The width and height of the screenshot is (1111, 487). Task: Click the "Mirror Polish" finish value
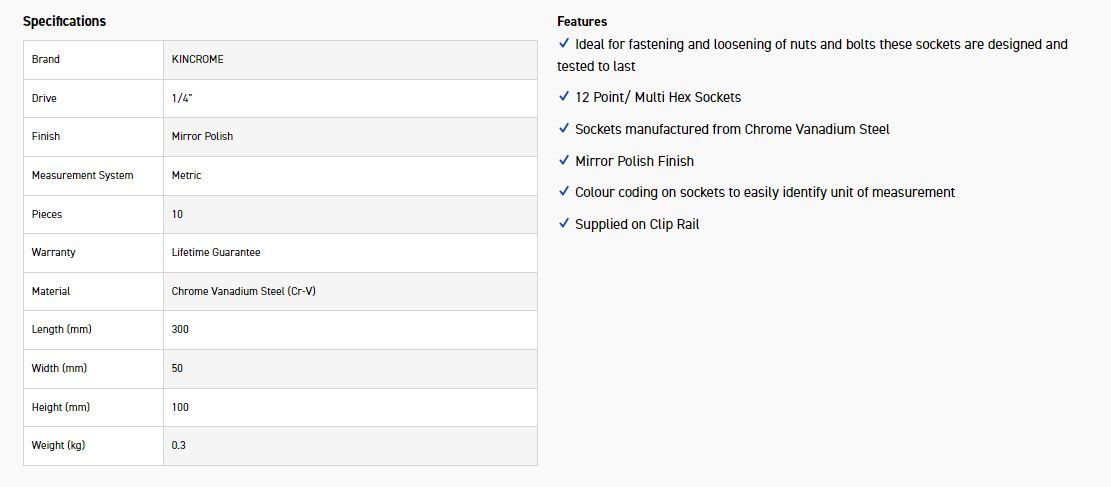coord(202,136)
